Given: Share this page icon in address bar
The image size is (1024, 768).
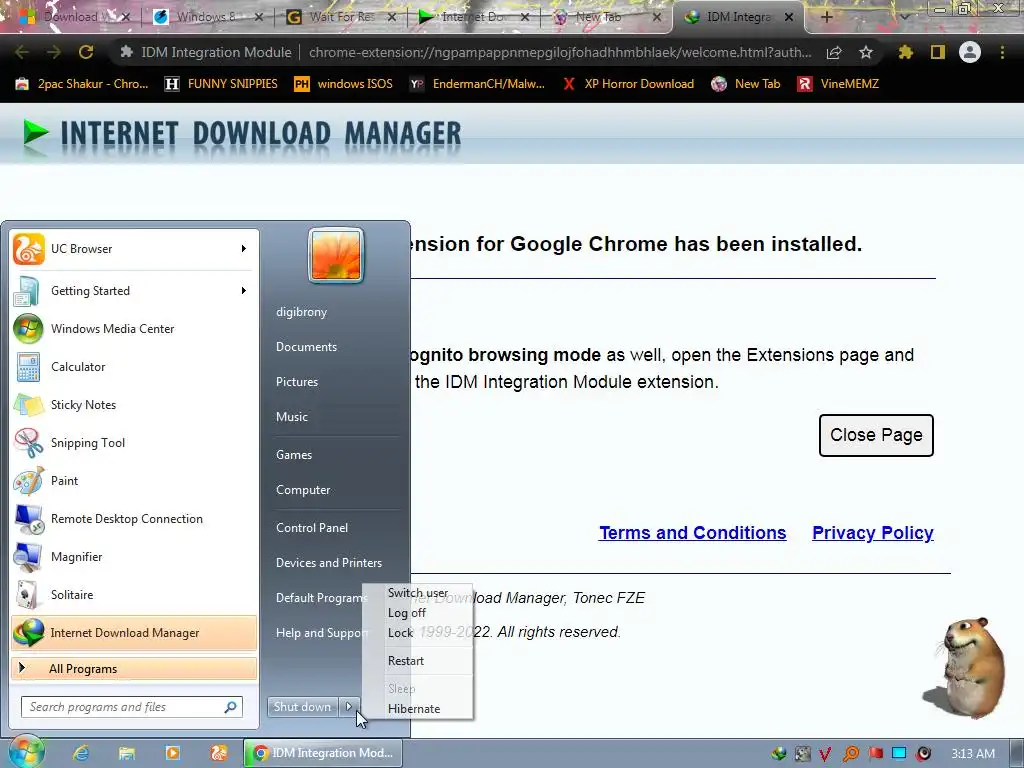Looking at the screenshot, I should (x=834, y=52).
